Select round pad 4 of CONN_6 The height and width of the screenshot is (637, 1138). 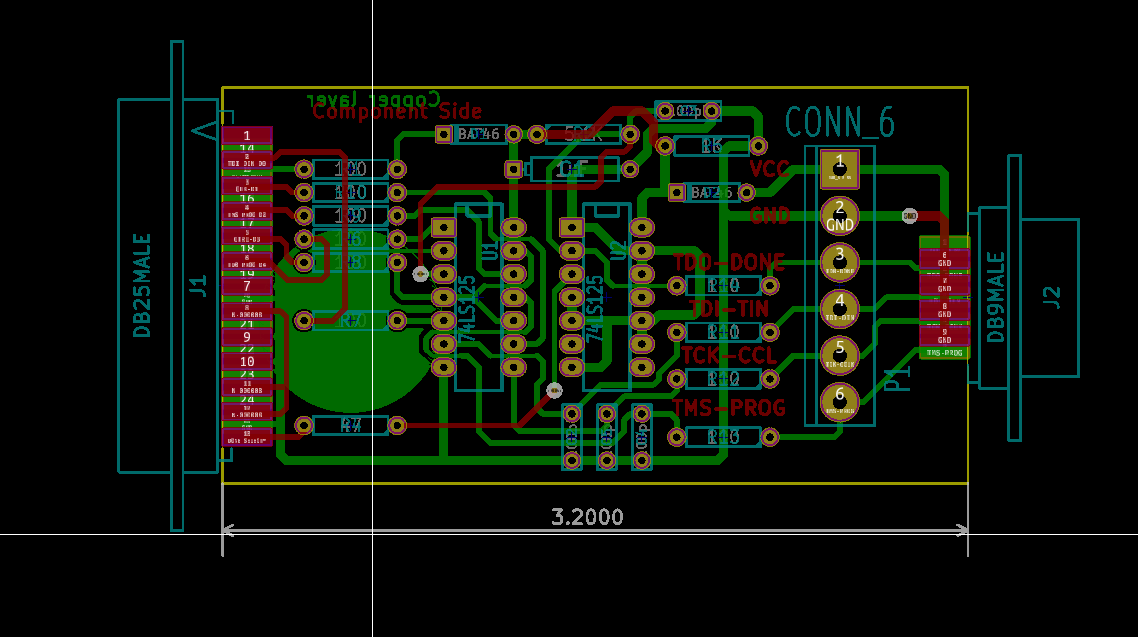click(840, 309)
